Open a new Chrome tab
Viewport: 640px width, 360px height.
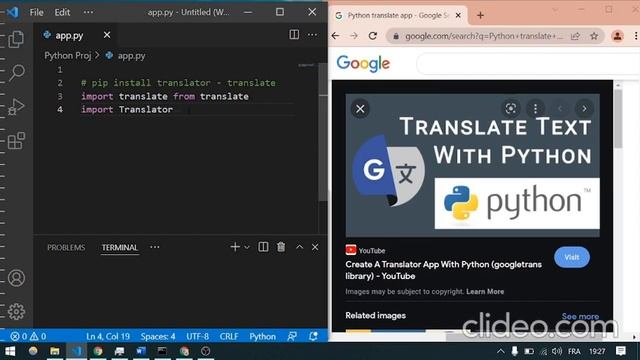coord(480,16)
